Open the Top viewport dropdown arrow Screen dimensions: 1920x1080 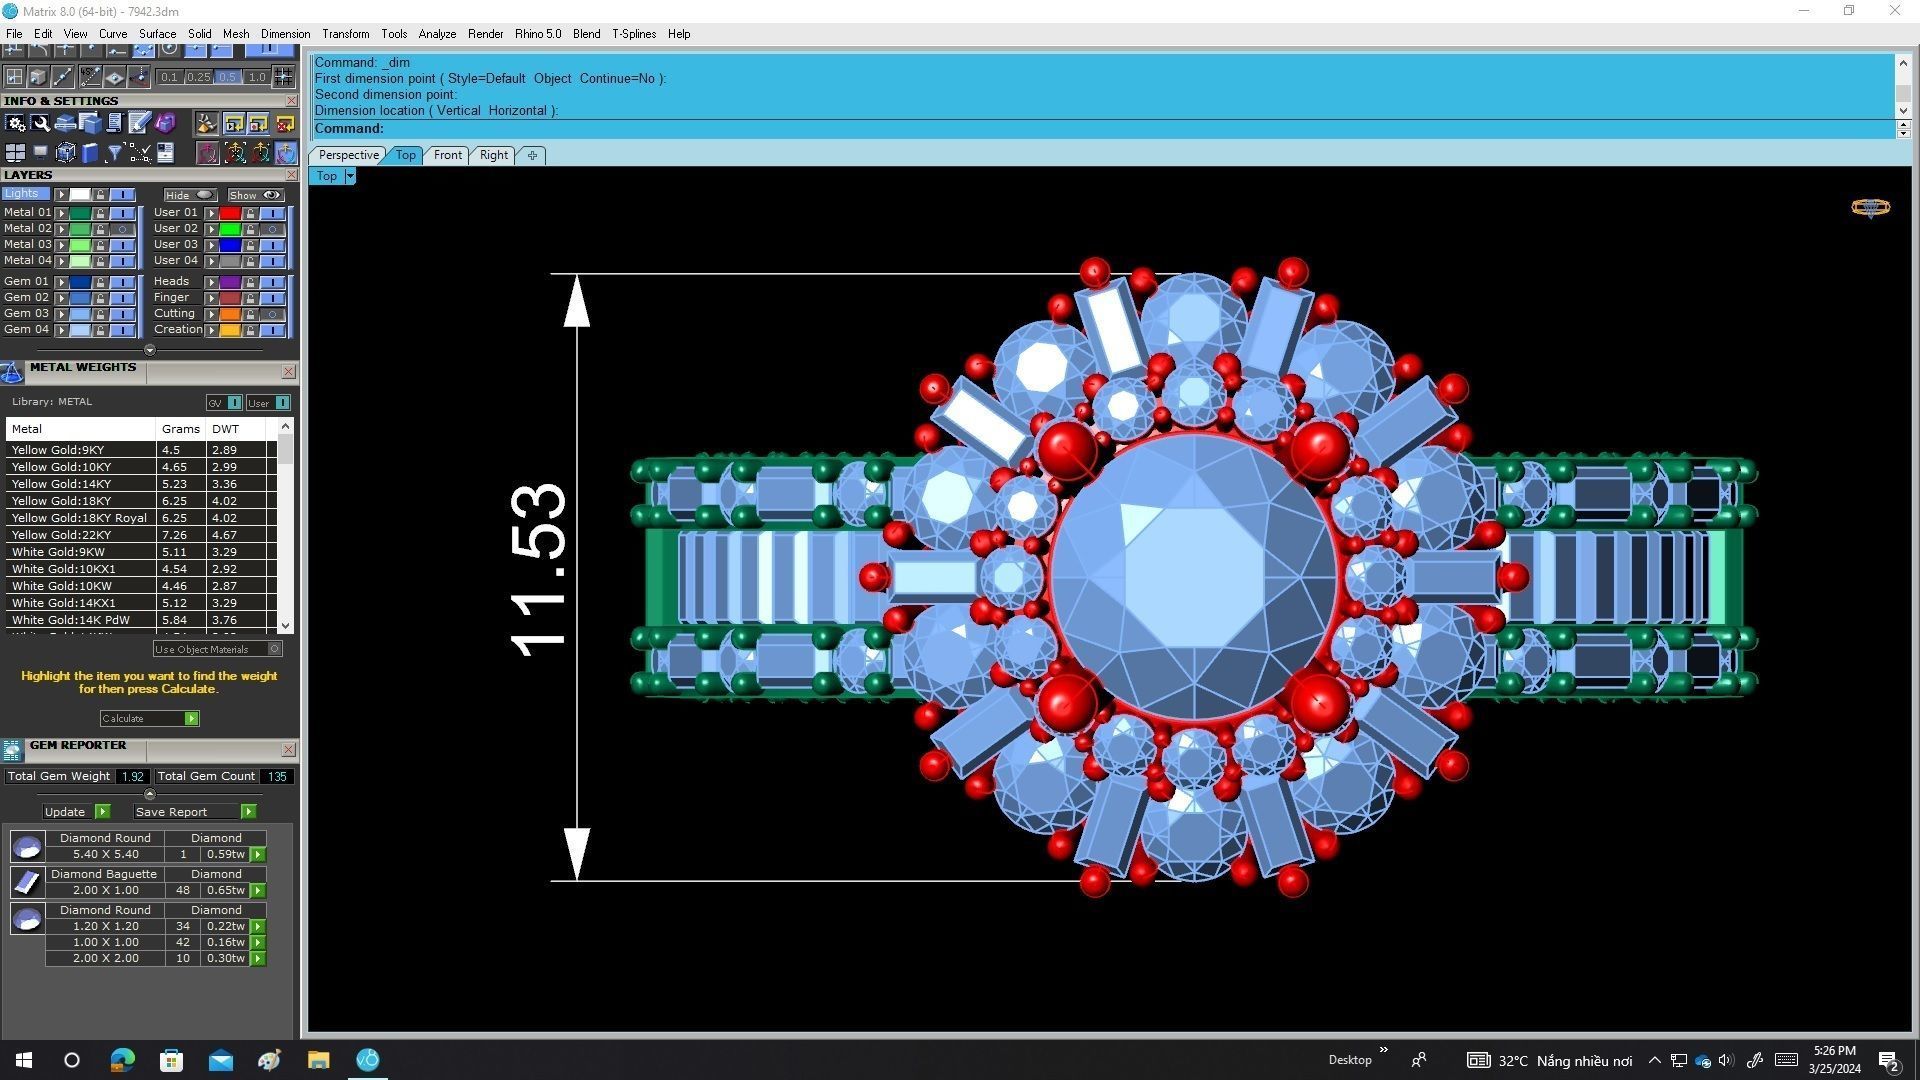[350, 176]
